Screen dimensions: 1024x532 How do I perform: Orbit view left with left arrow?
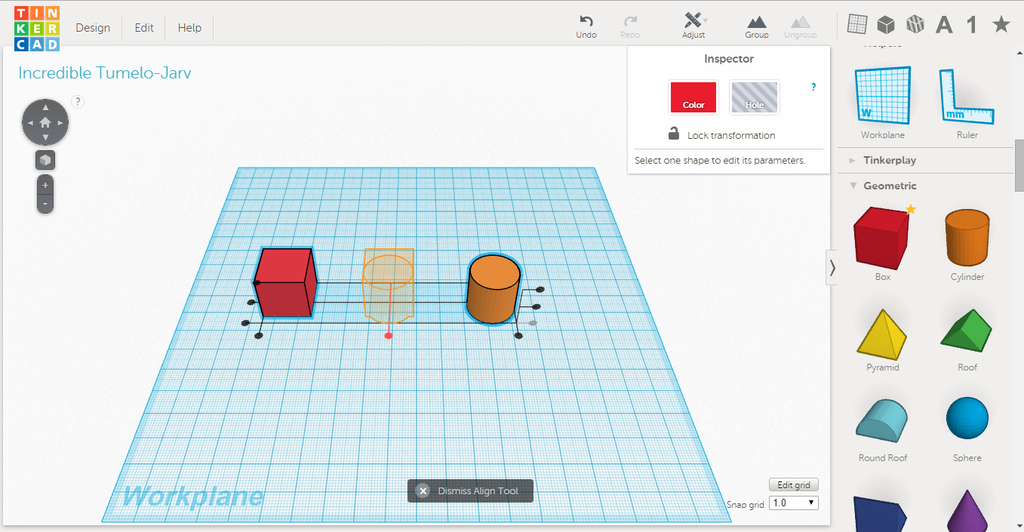(30, 123)
